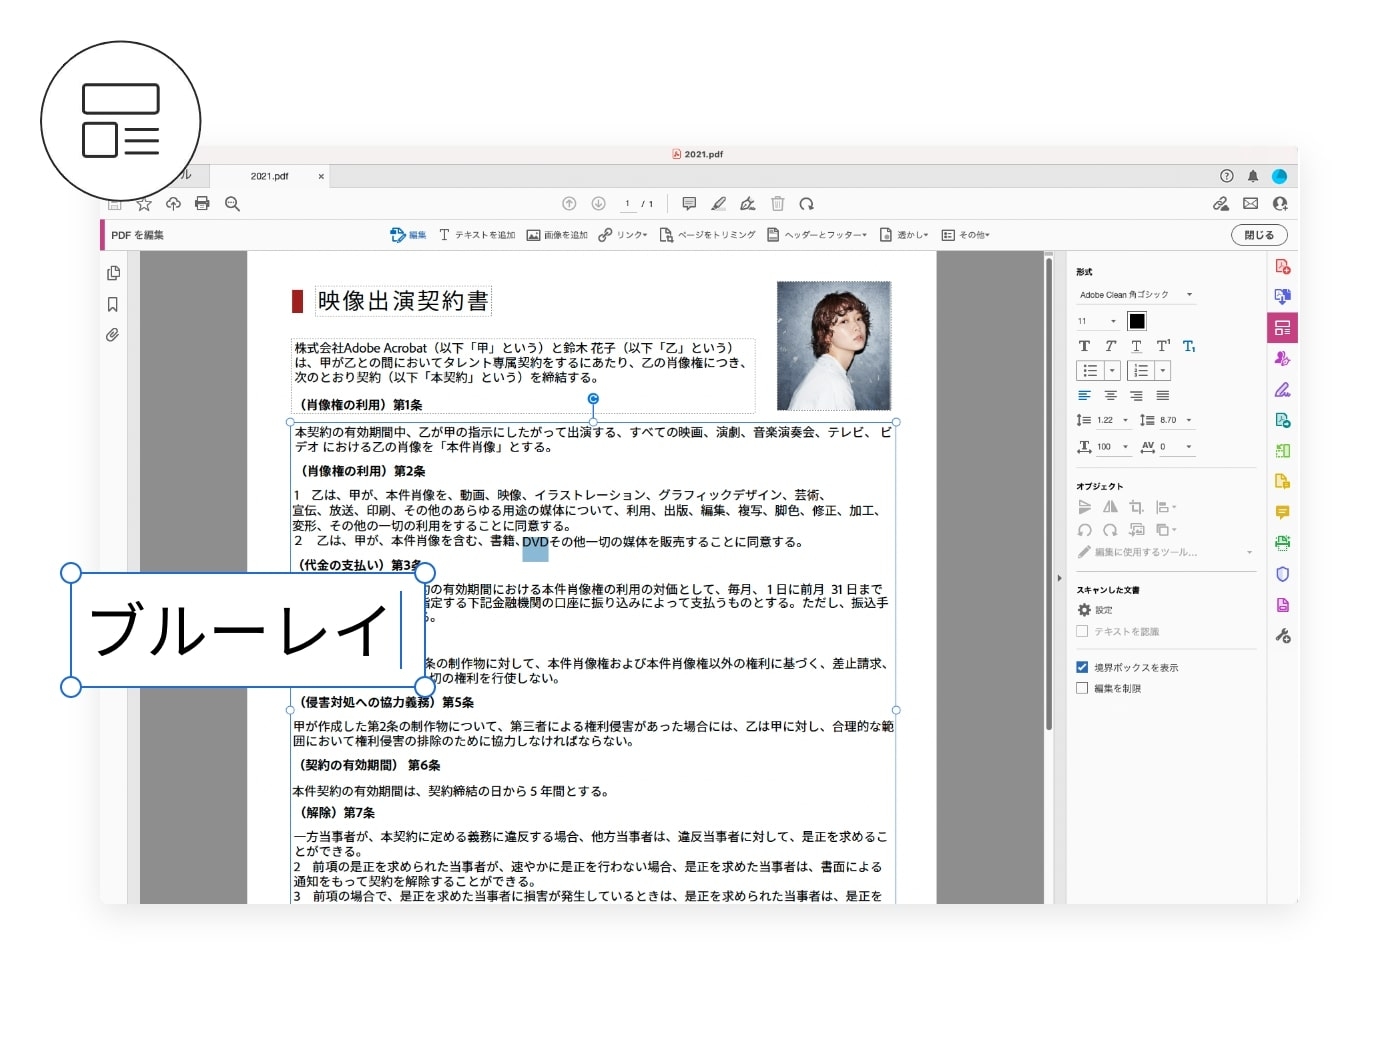
Task: Click 閉じる button to close editing
Action: pos(1259,235)
